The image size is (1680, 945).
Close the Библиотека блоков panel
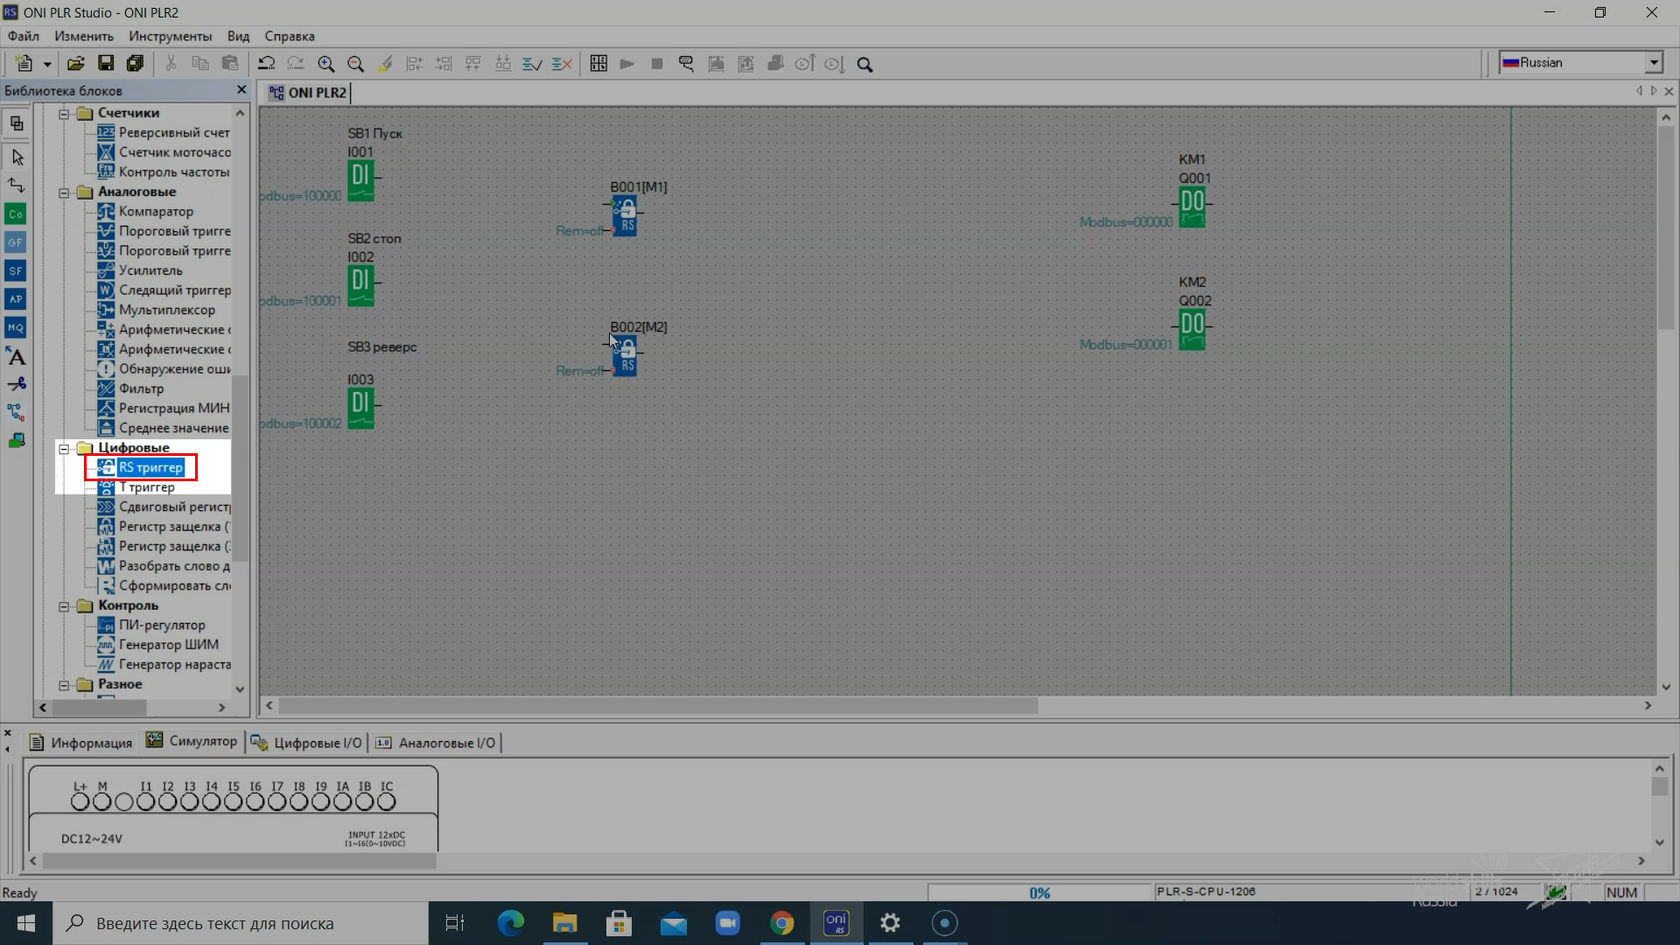[x=241, y=90]
